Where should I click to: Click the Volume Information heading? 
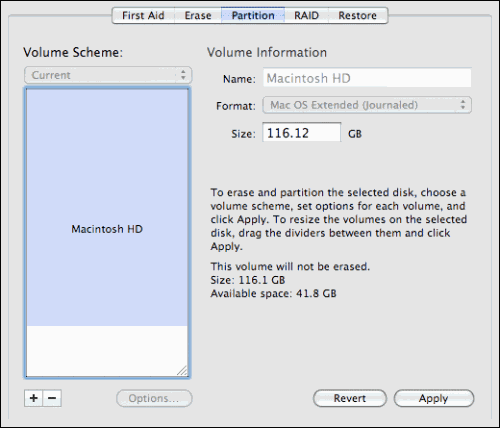[x=267, y=53]
